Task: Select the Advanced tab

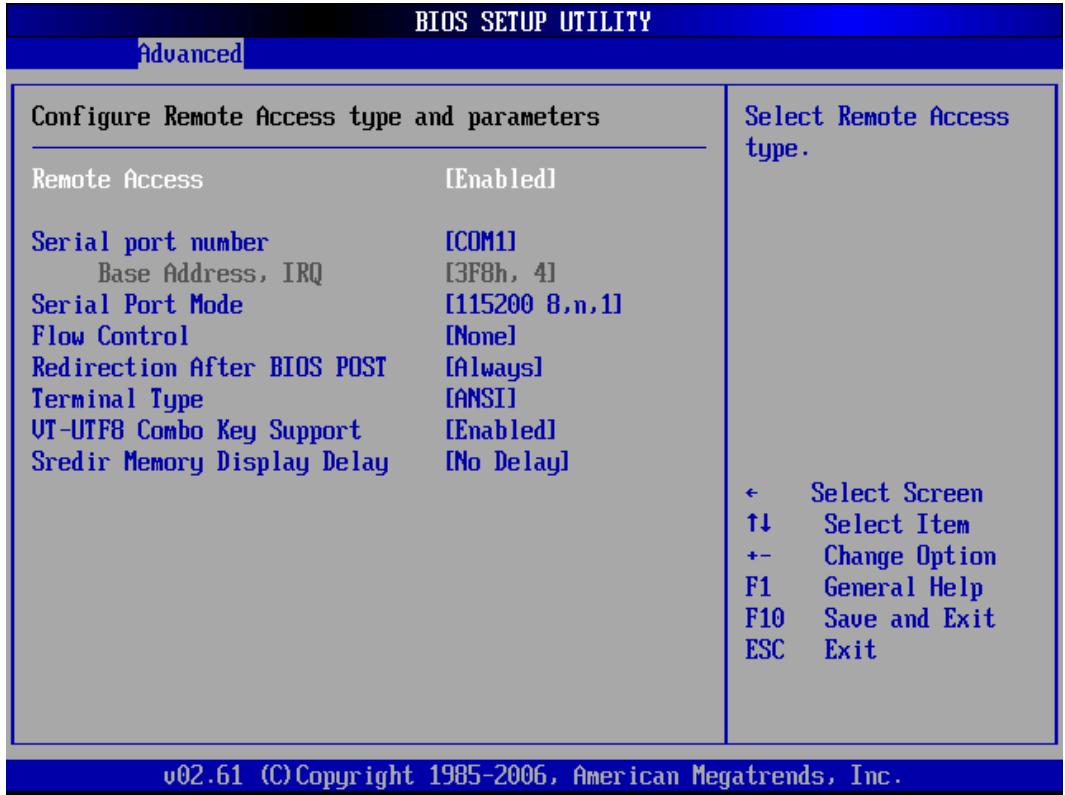Action: pos(190,53)
